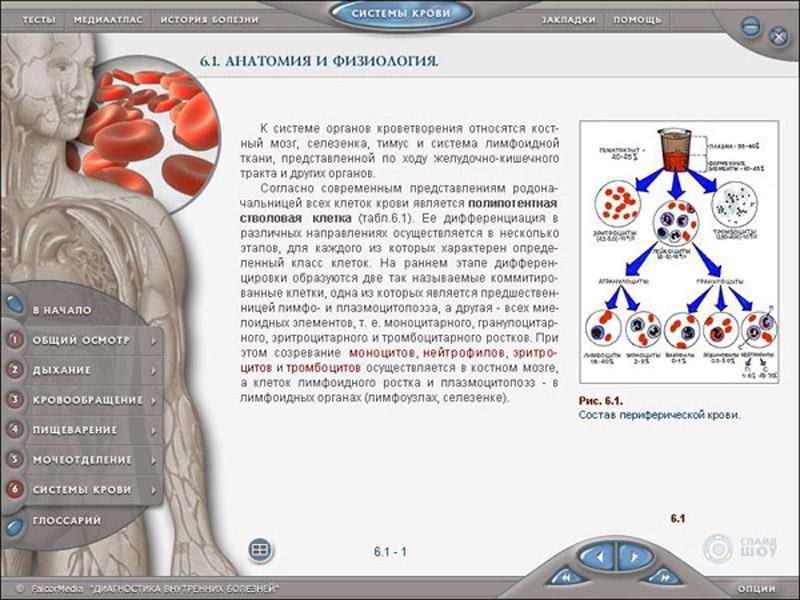Jump back with the rewind double-arrow button

[x=565, y=577]
